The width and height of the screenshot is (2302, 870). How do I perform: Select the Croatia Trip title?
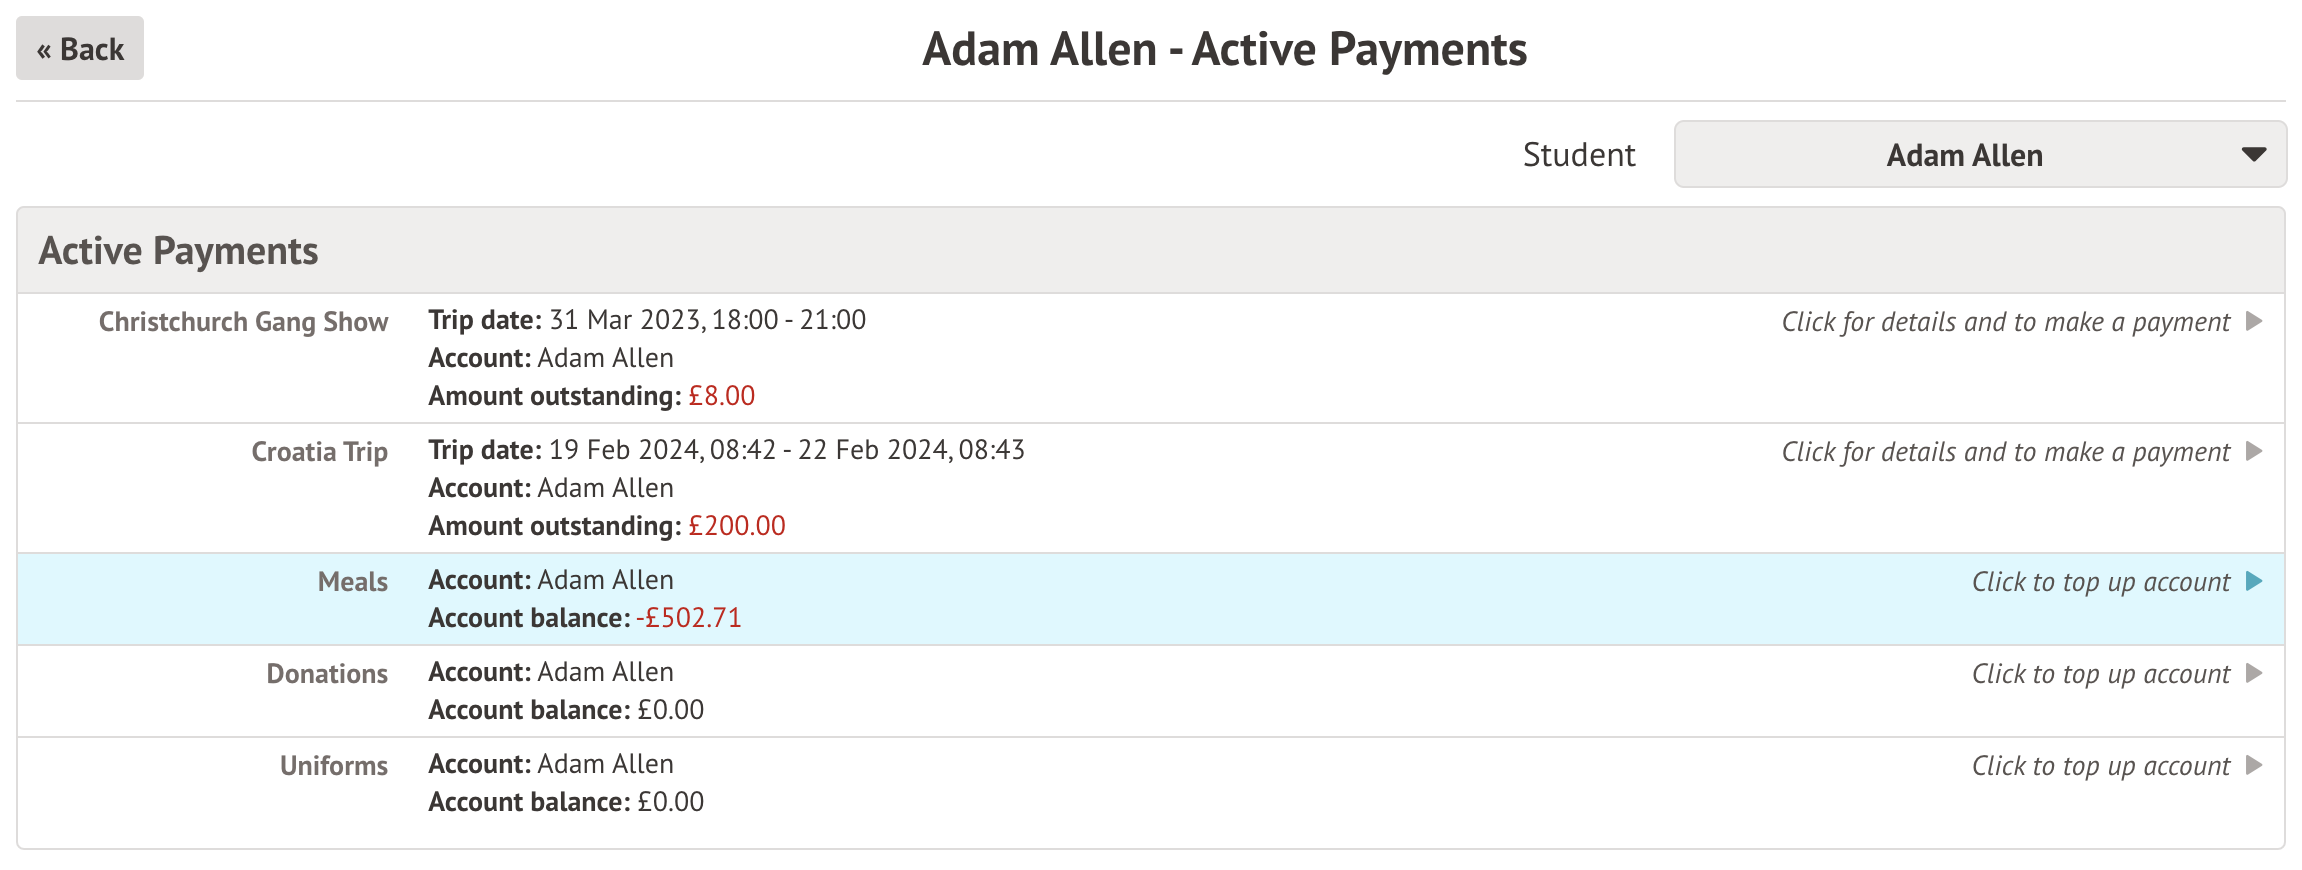tap(319, 452)
